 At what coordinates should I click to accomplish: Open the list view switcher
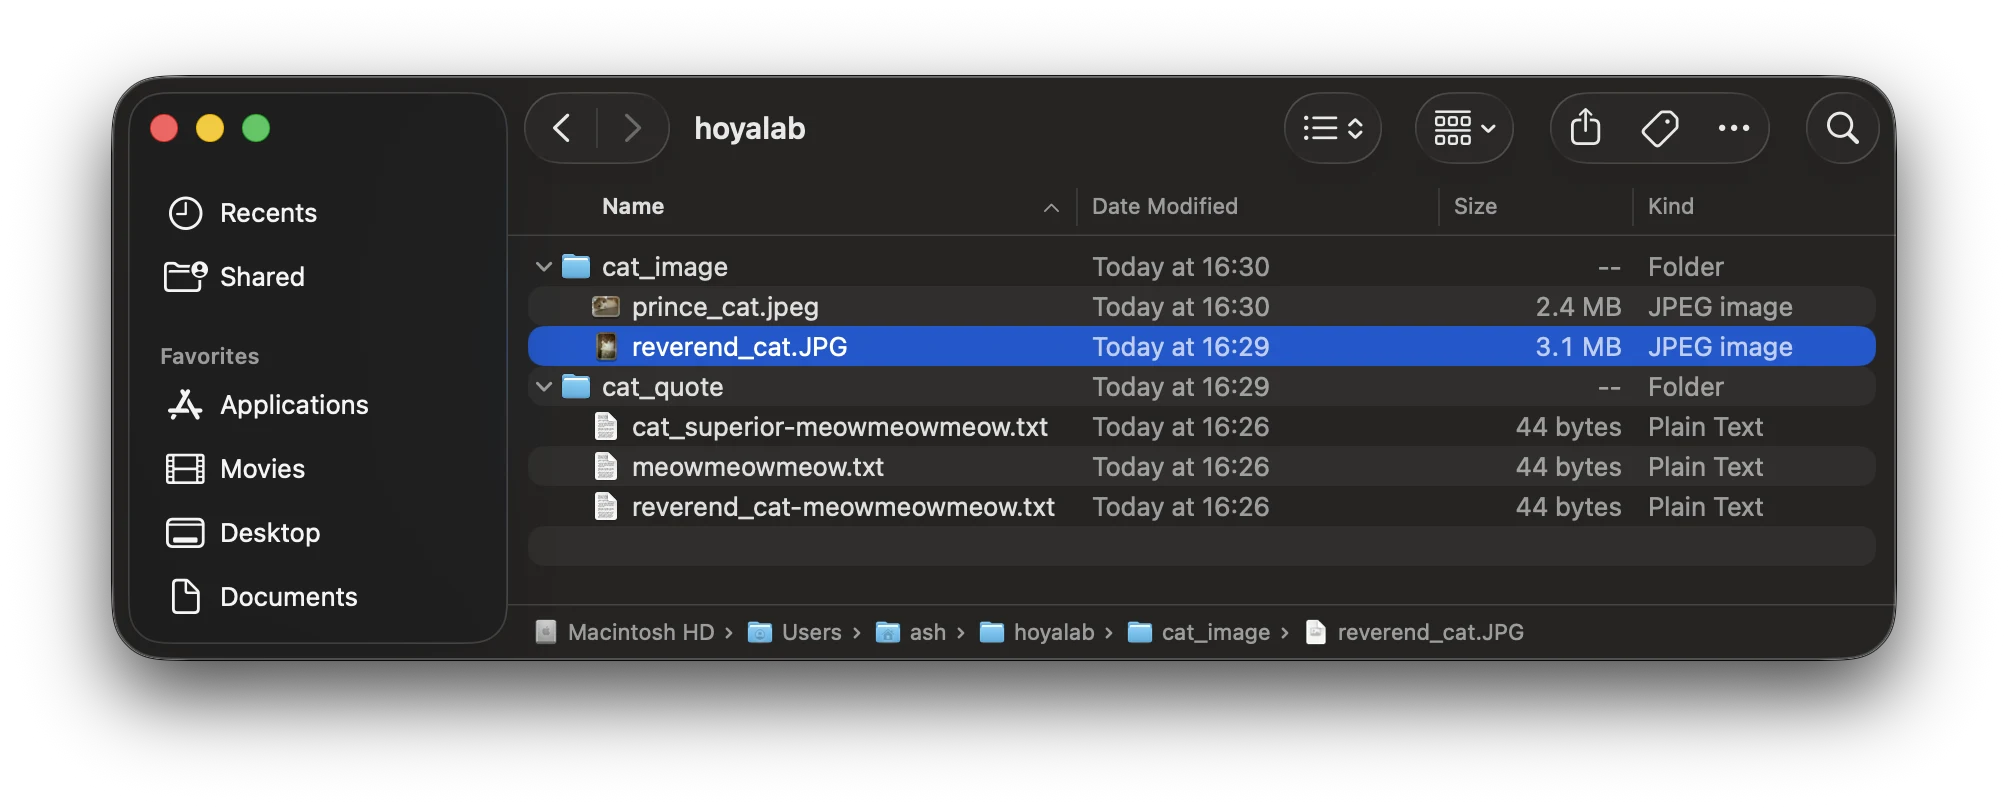(1333, 128)
